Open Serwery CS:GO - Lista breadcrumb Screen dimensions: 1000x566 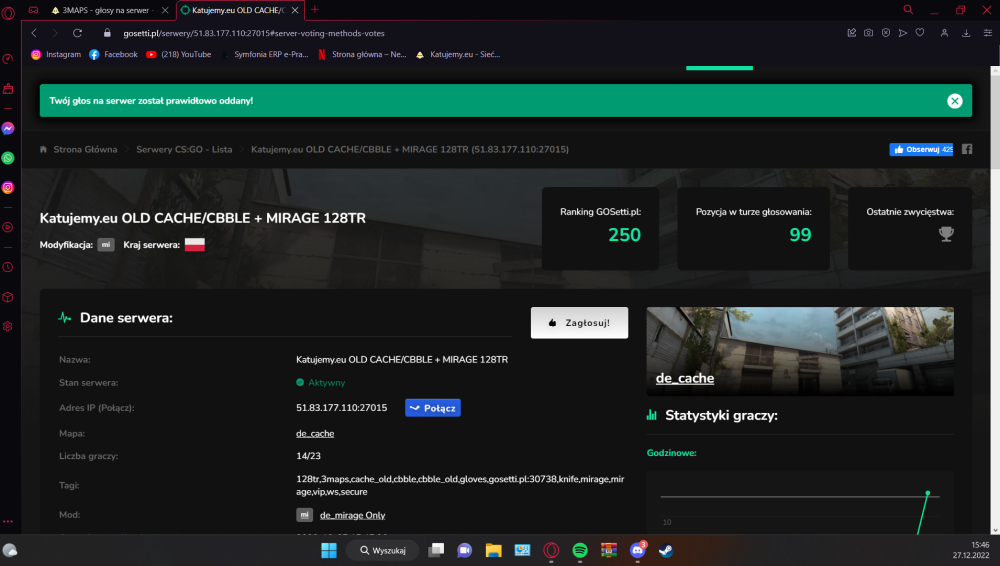184,149
